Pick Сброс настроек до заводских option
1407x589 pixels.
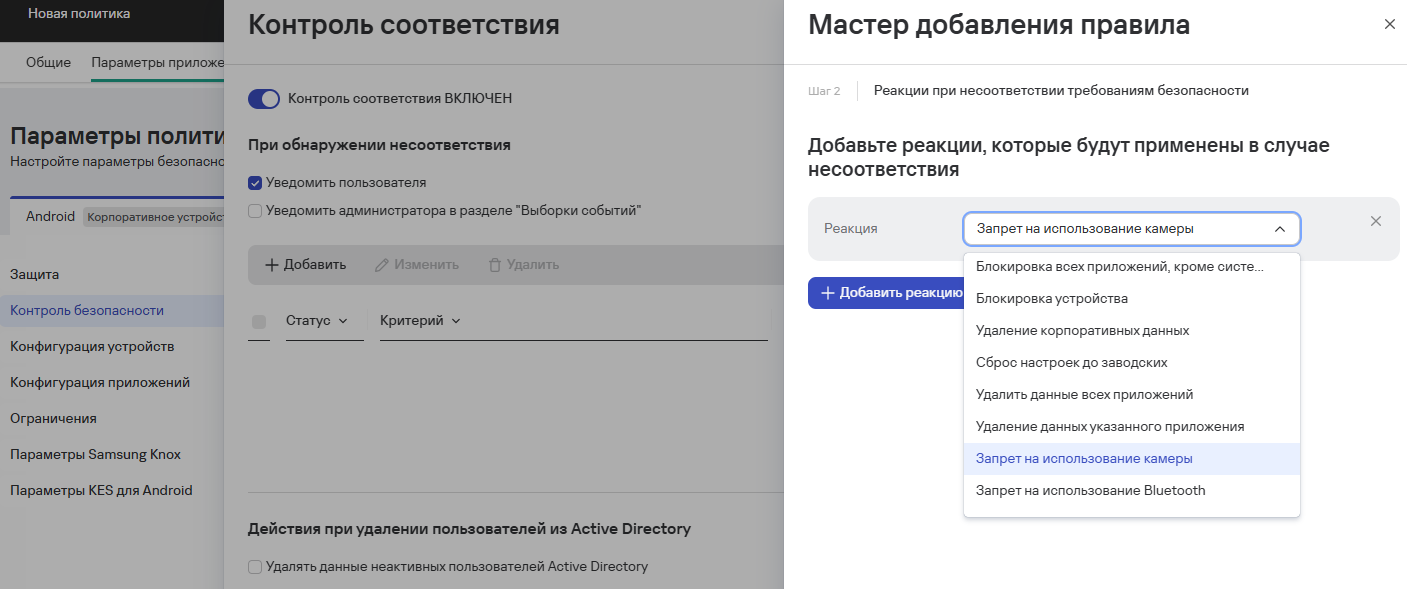coord(1071,363)
